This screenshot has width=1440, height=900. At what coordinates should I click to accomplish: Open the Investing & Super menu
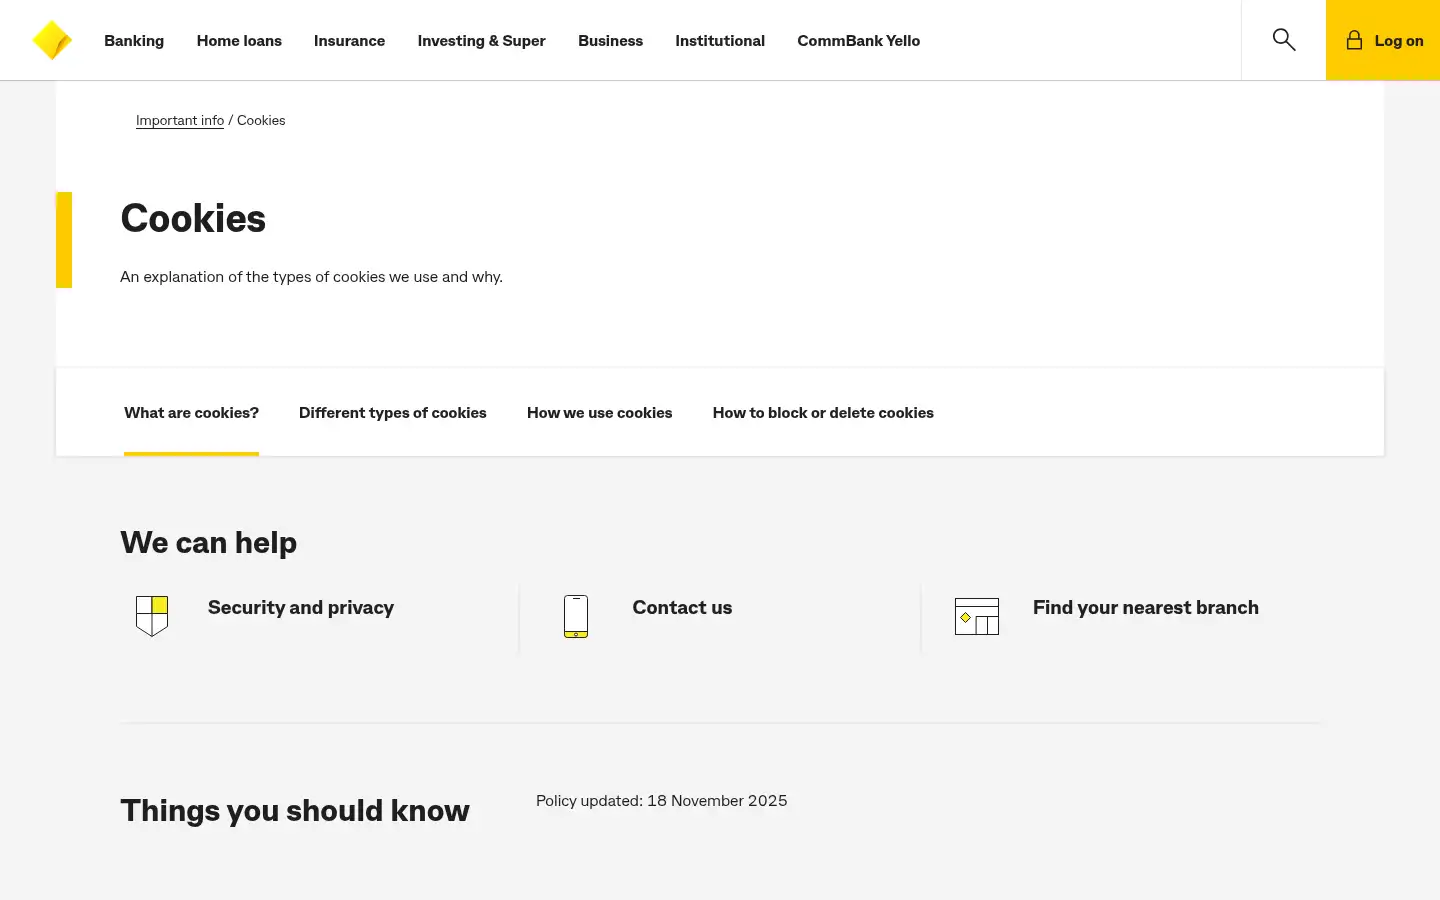pyautogui.click(x=481, y=41)
